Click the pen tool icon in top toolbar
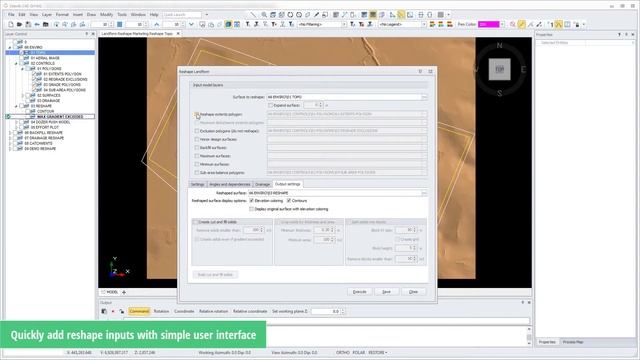Image resolution: width=640 pixels, height=360 pixels. coord(316,15)
